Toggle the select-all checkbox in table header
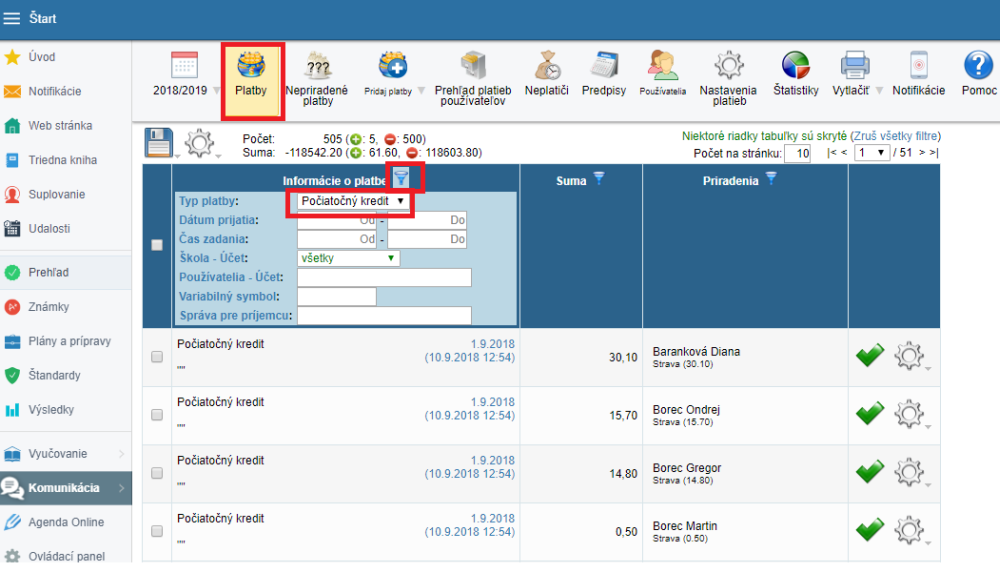This screenshot has height=571, width=1000. pos(157,245)
